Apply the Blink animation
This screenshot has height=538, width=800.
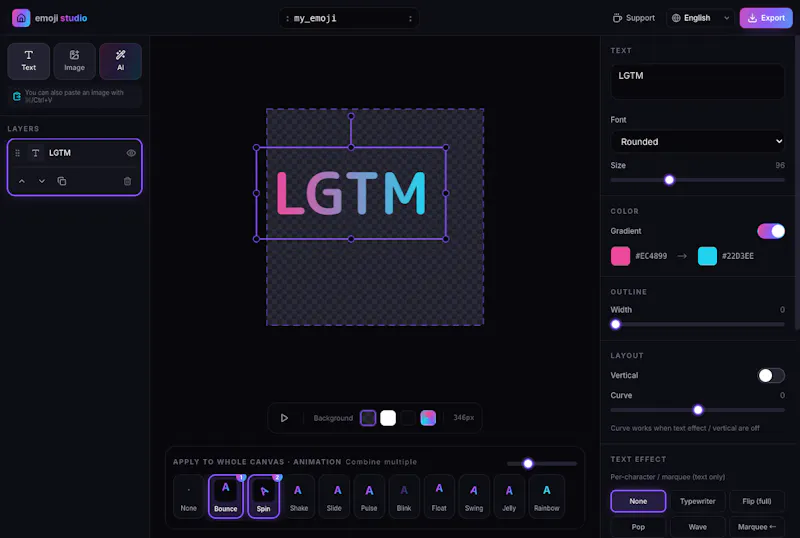coord(404,497)
